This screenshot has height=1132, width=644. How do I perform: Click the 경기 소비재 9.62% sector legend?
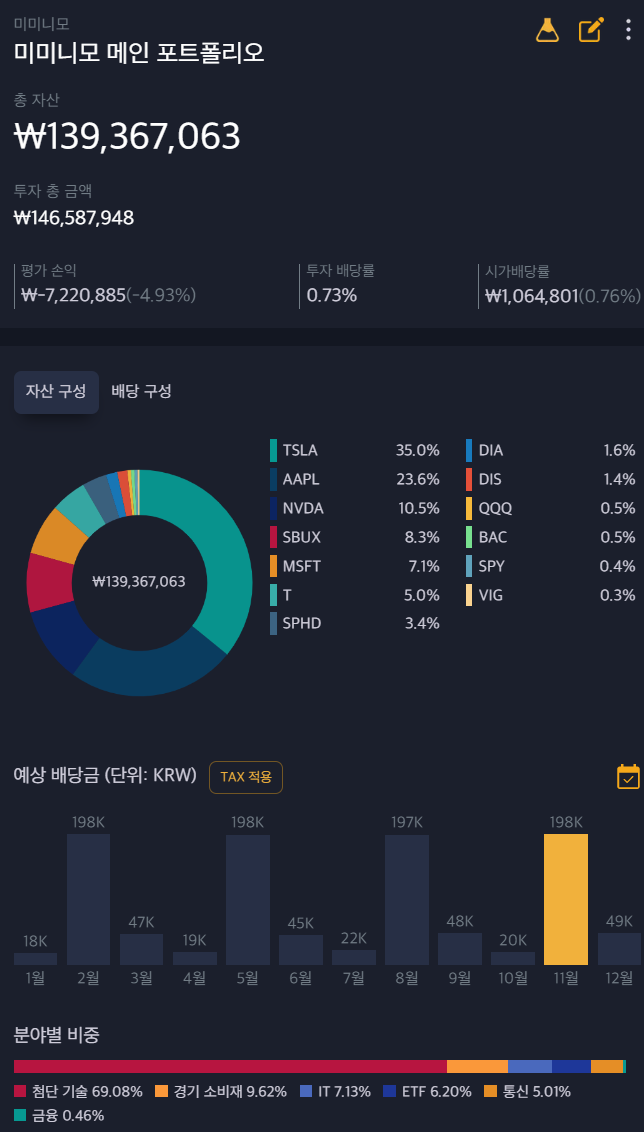221,1092
